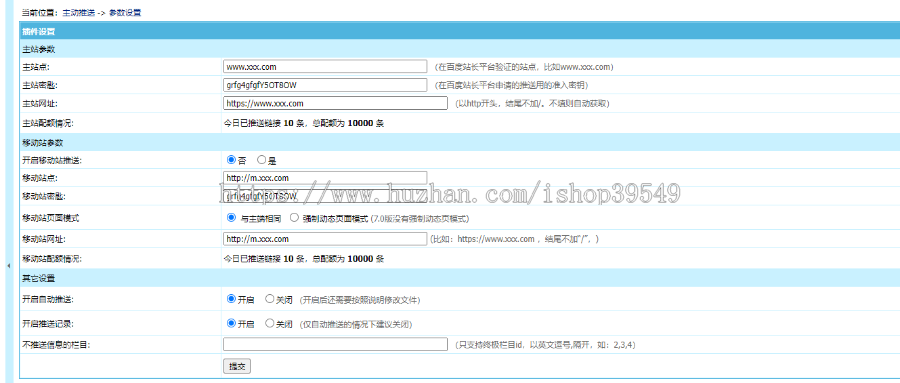Image resolution: width=900 pixels, height=383 pixels.
Task: Set 开启自动推送 to 关闭
Action: click(269, 299)
